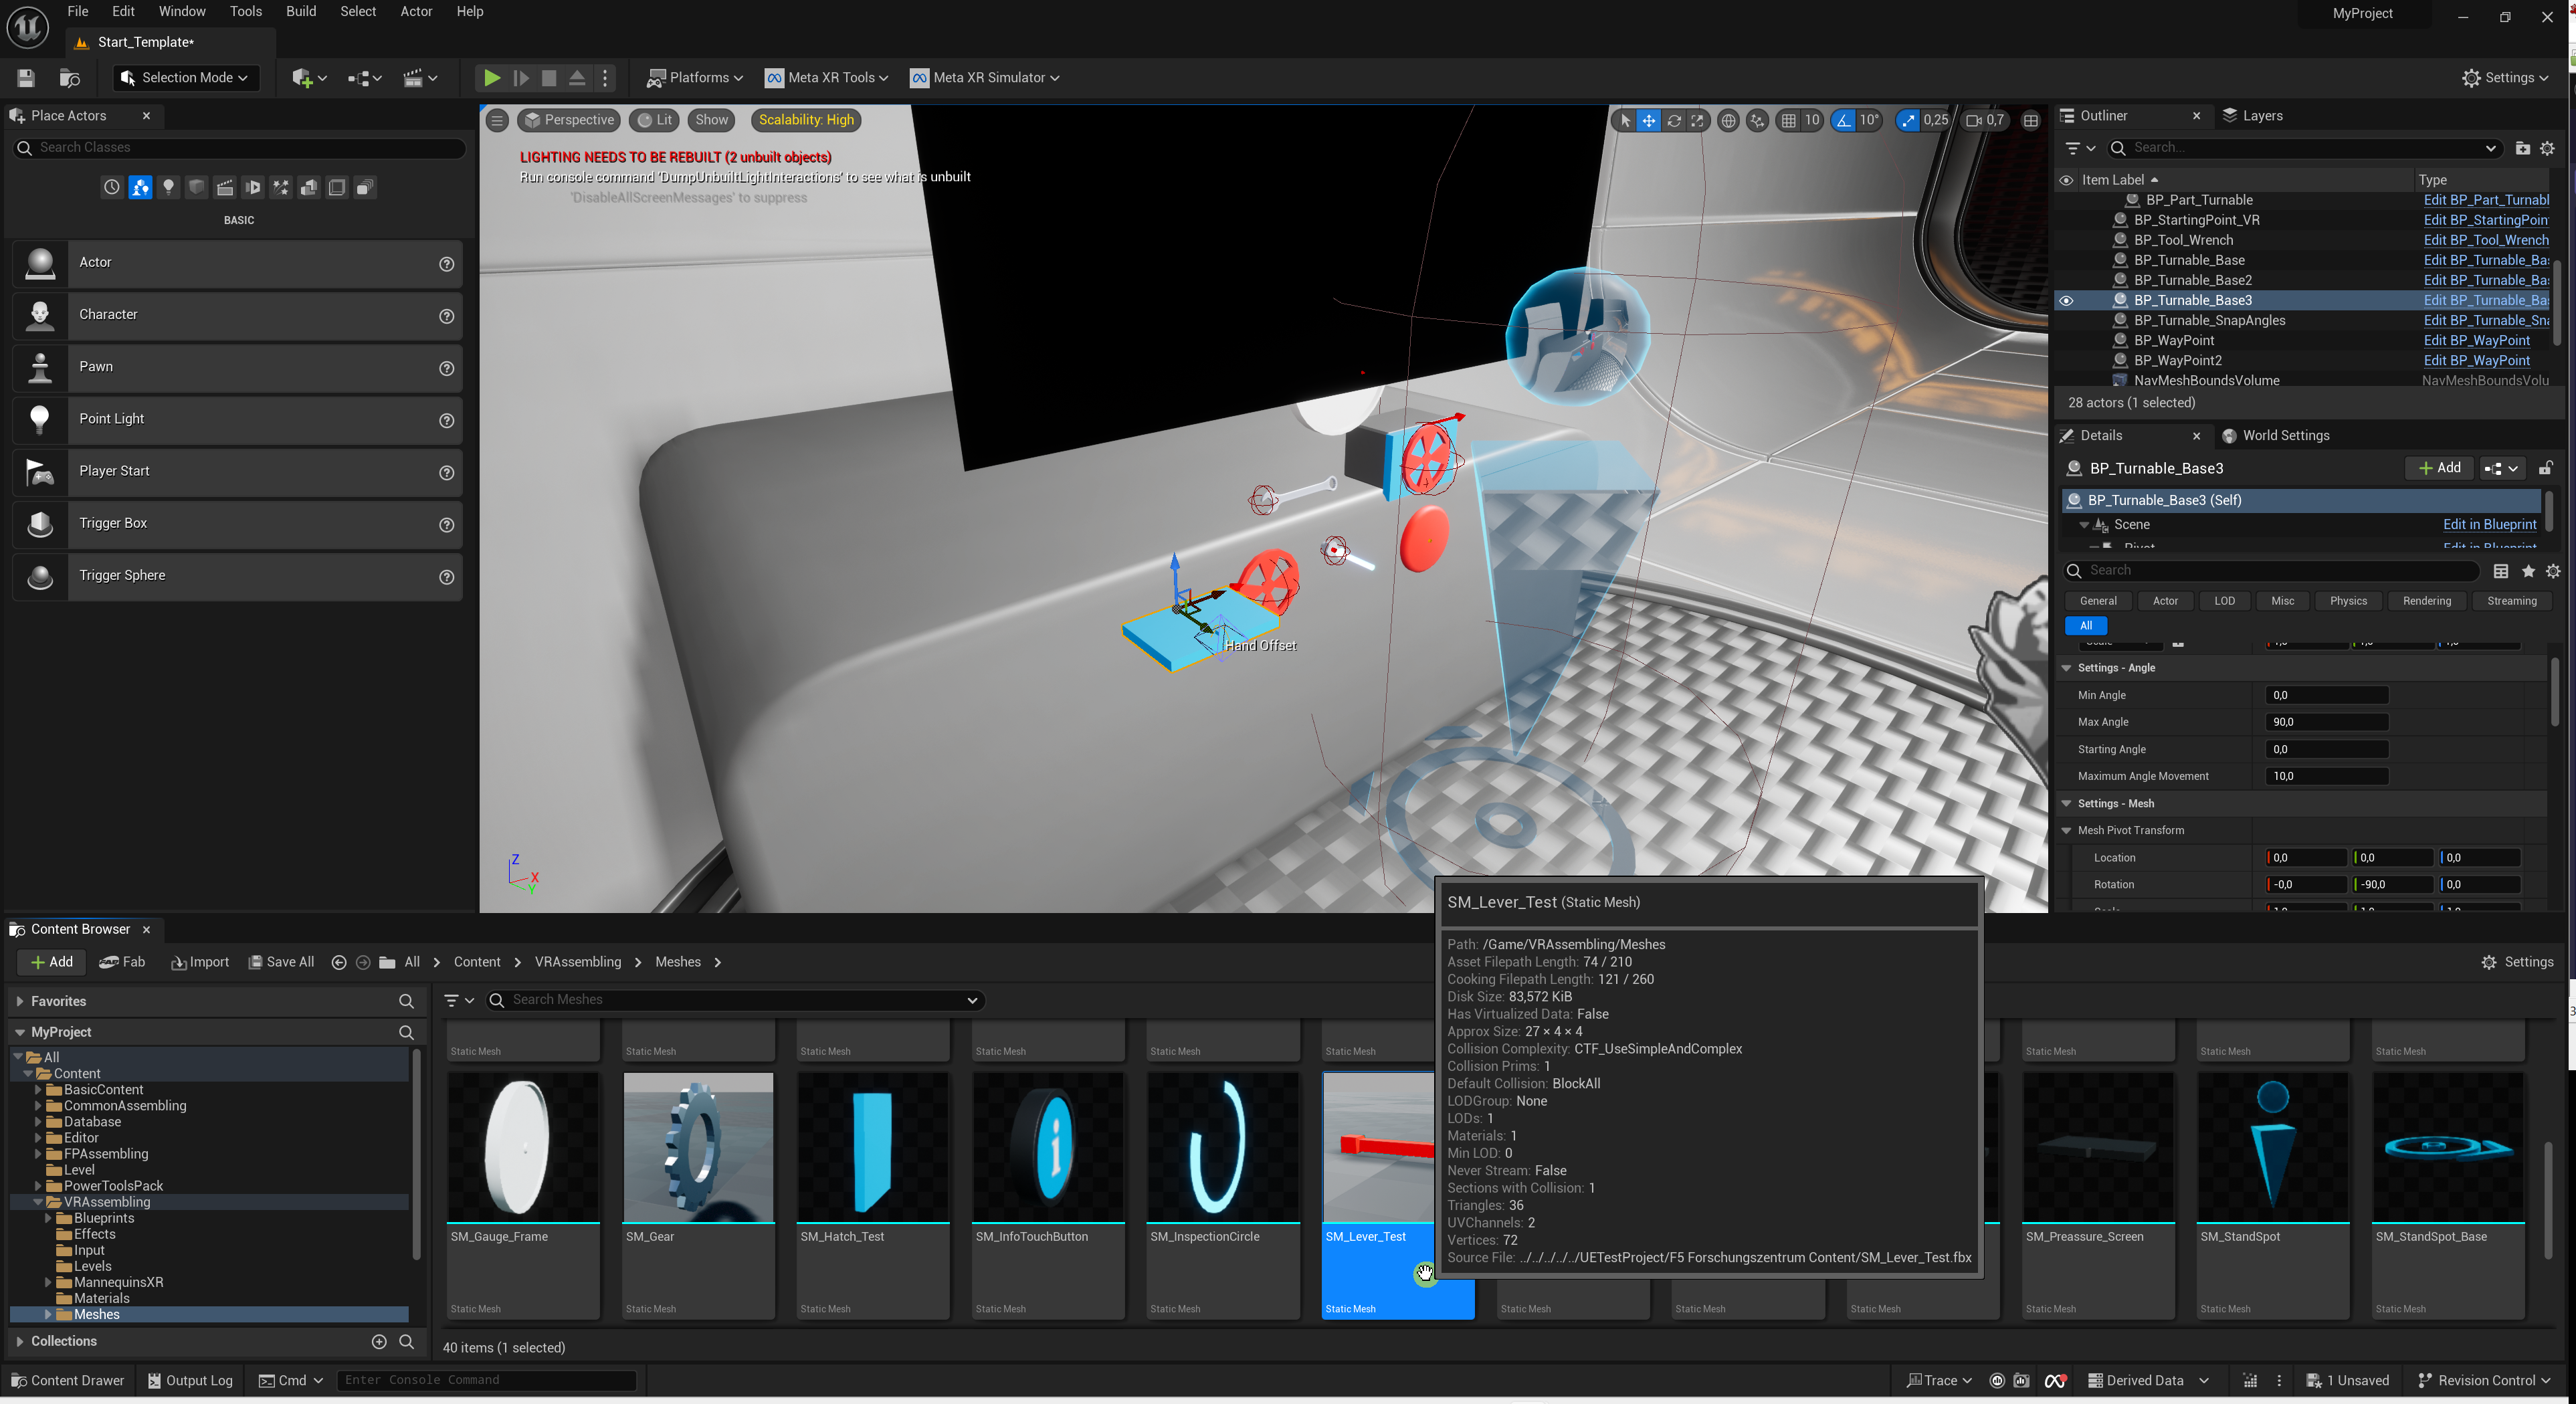The image size is (2576, 1404).
Task: Toggle the grid snapping button
Action: click(x=1789, y=120)
